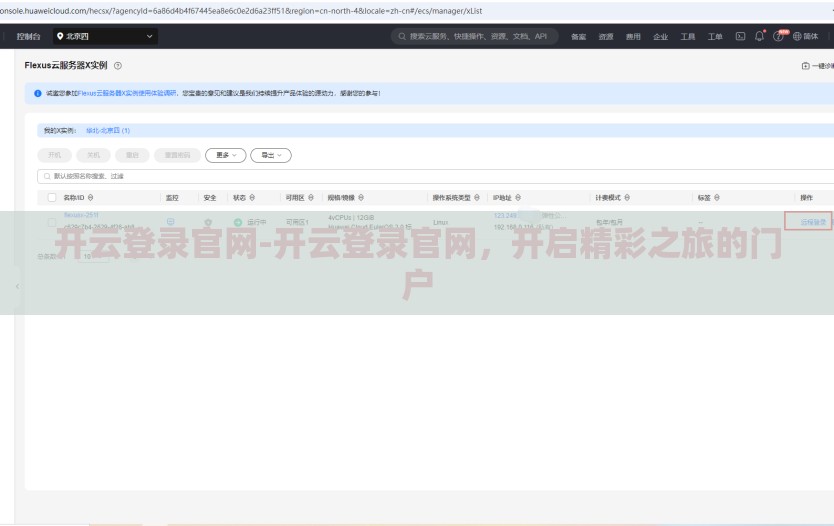The height and width of the screenshot is (526, 834).
Task: Open the notifications bell
Action: [759, 36]
